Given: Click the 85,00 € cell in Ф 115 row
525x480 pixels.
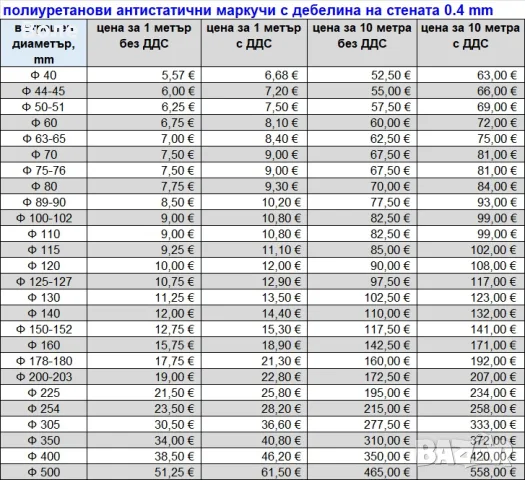Looking at the screenshot, I should [x=362, y=250].
